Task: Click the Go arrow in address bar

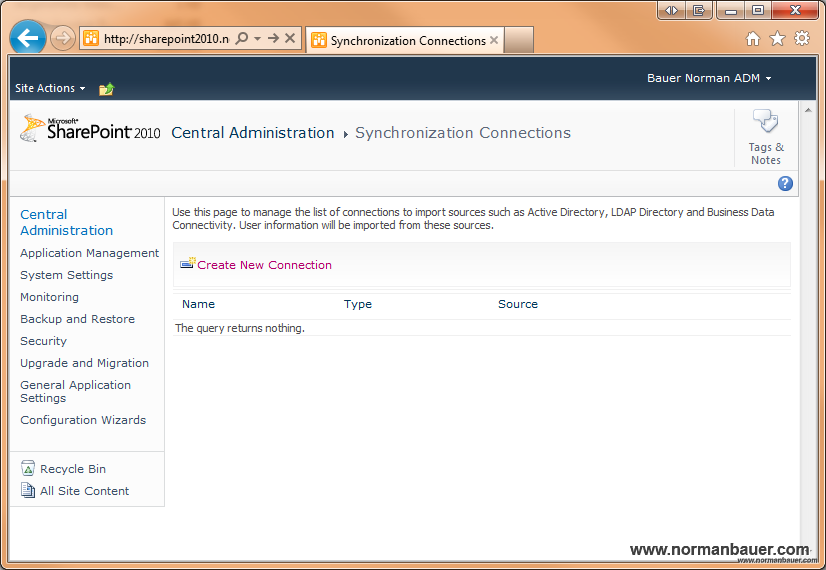Action: [x=273, y=38]
